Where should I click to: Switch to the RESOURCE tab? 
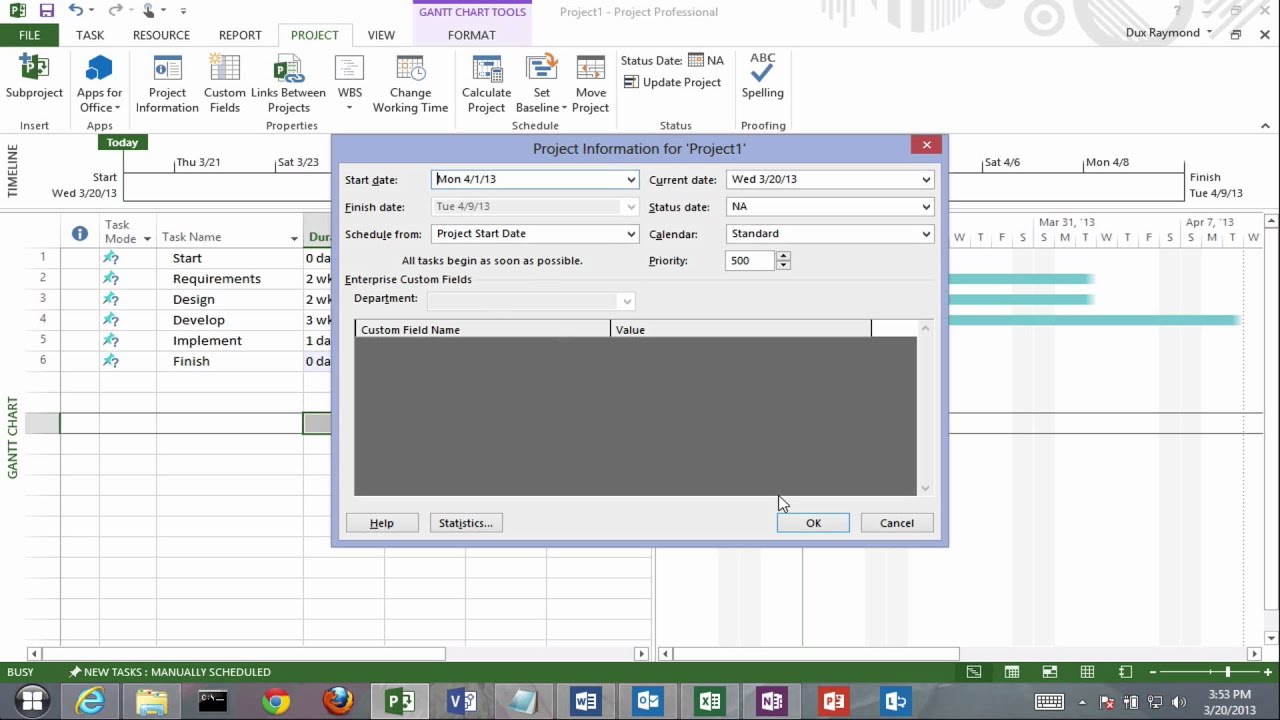[x=161, y=35]
